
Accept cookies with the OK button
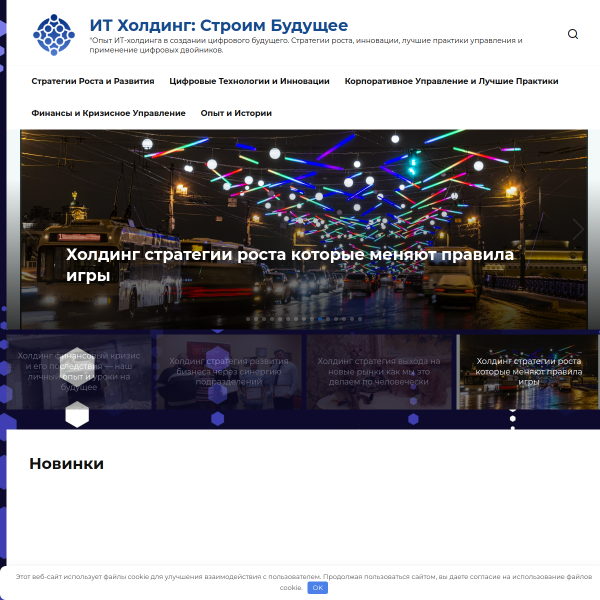click(318, 588)
